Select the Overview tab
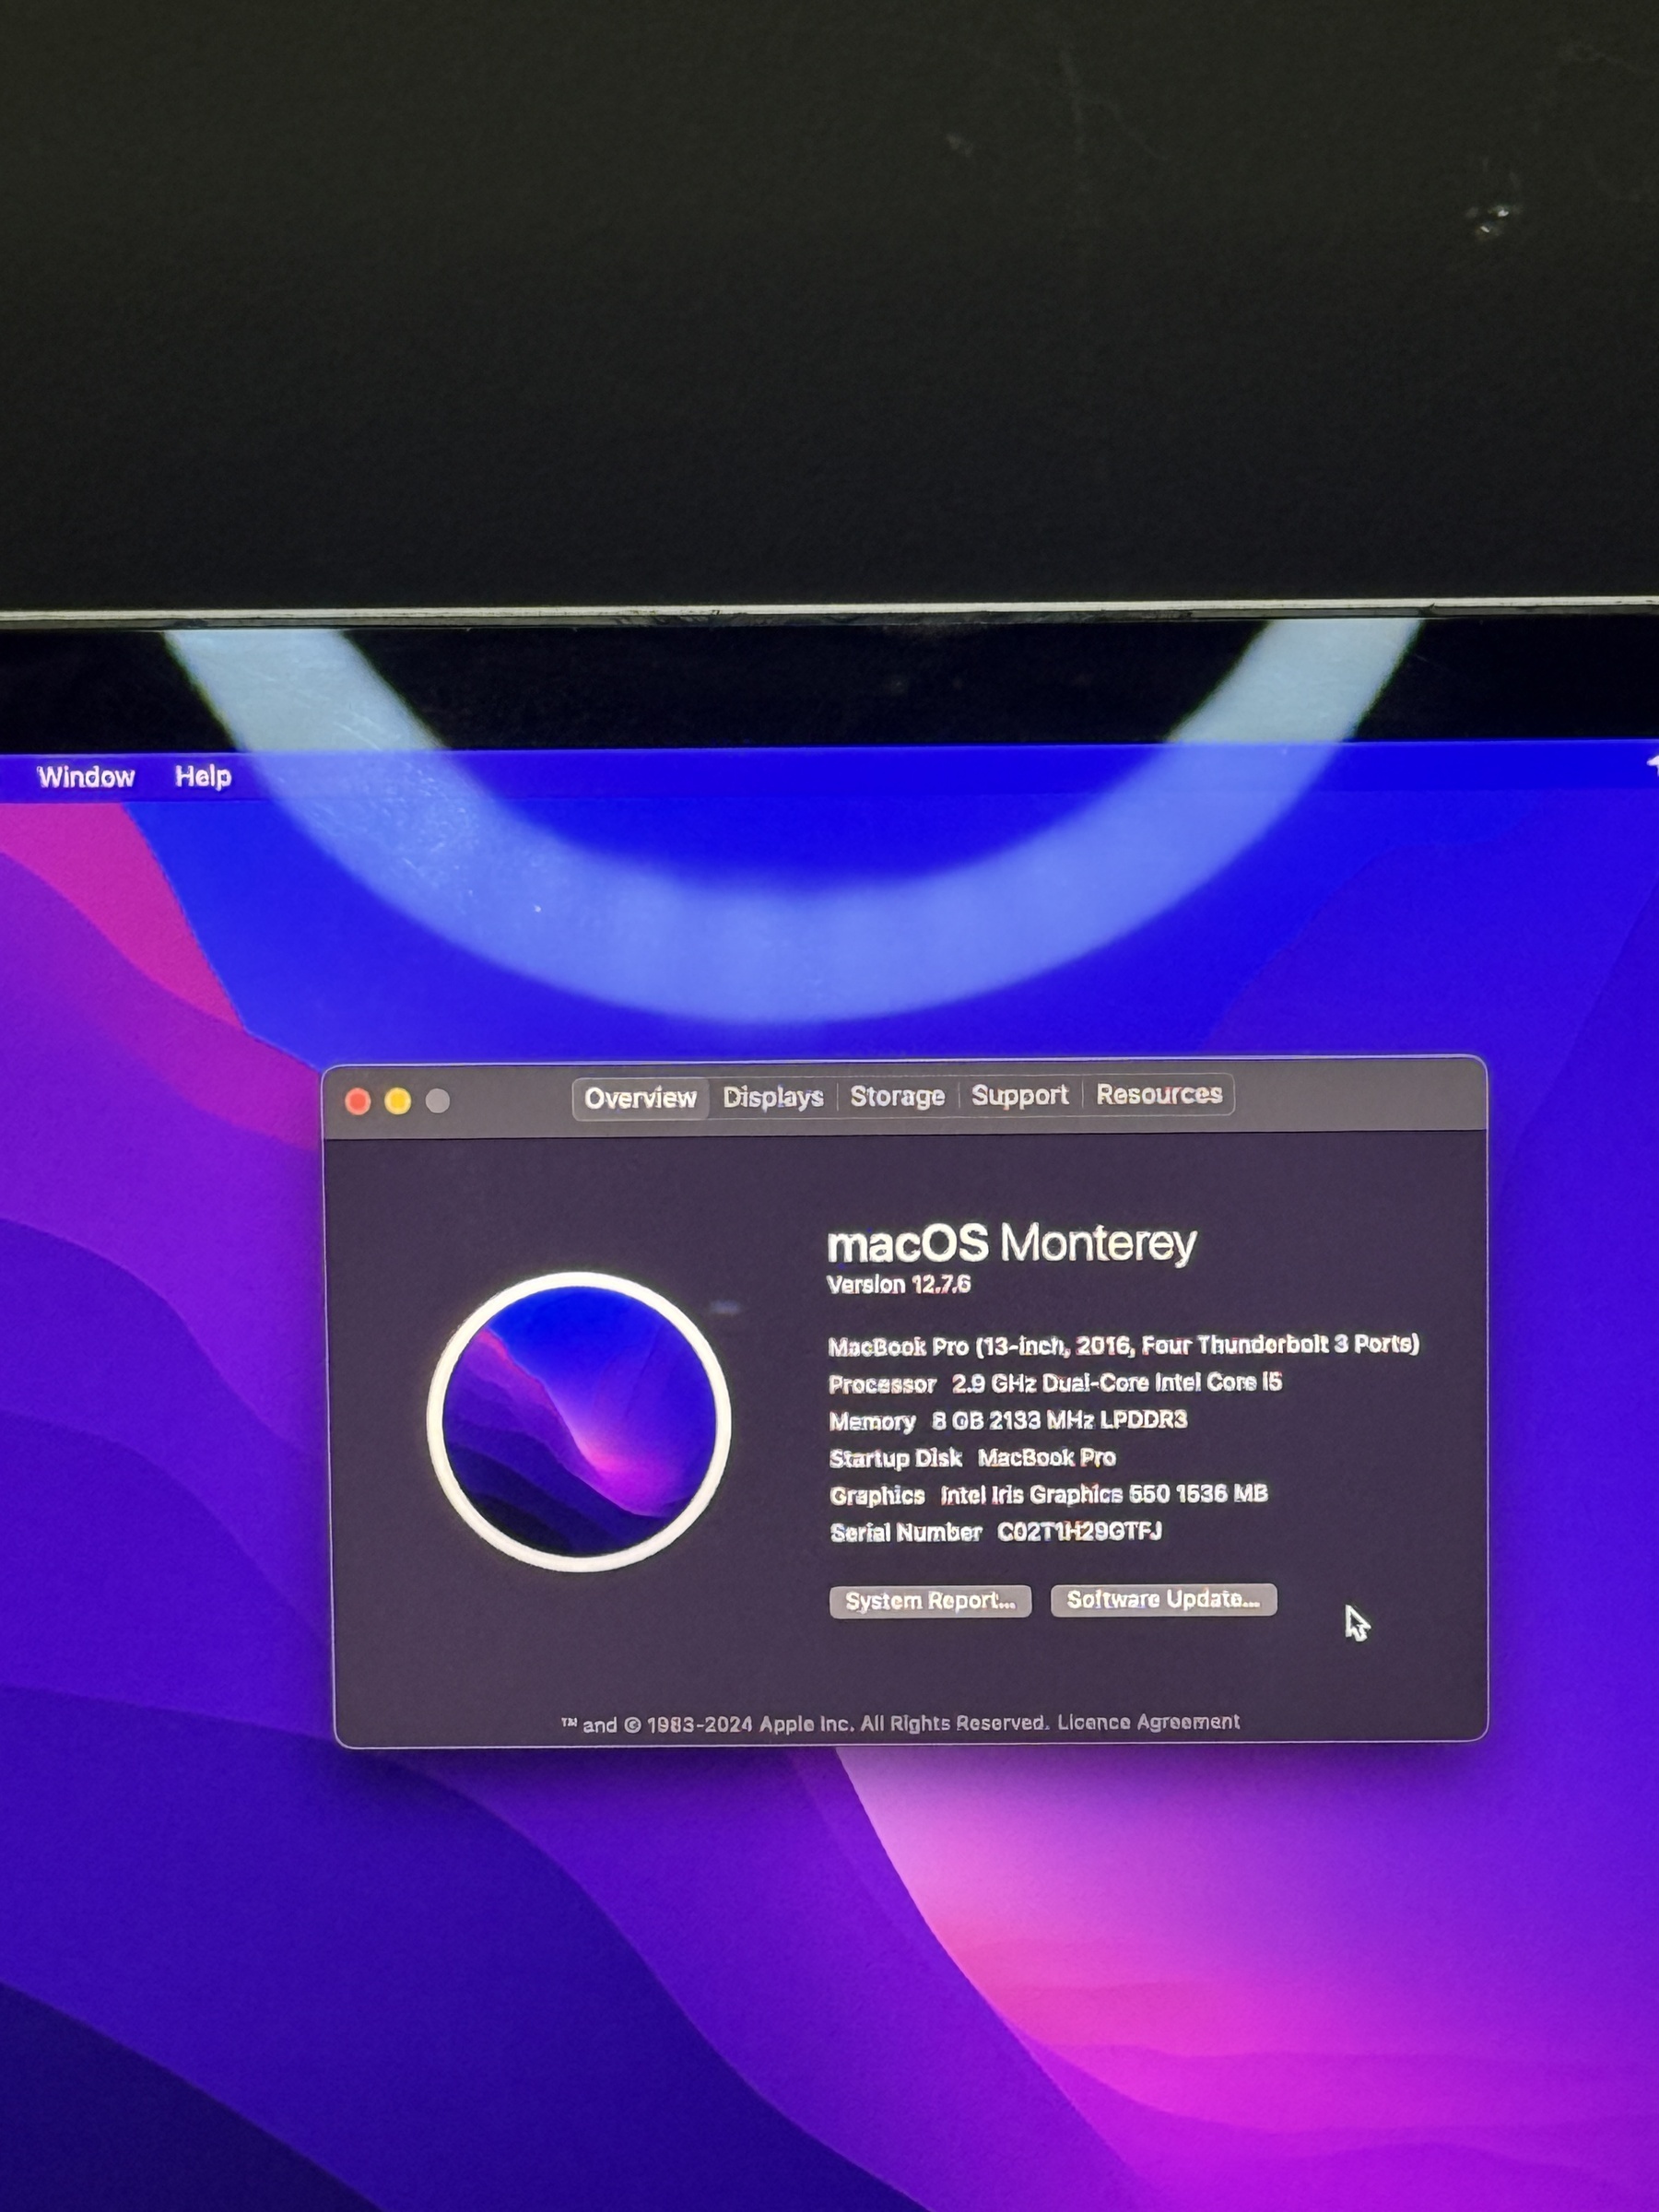This screenshot has width=1659, height=2212. (640, 1098)
